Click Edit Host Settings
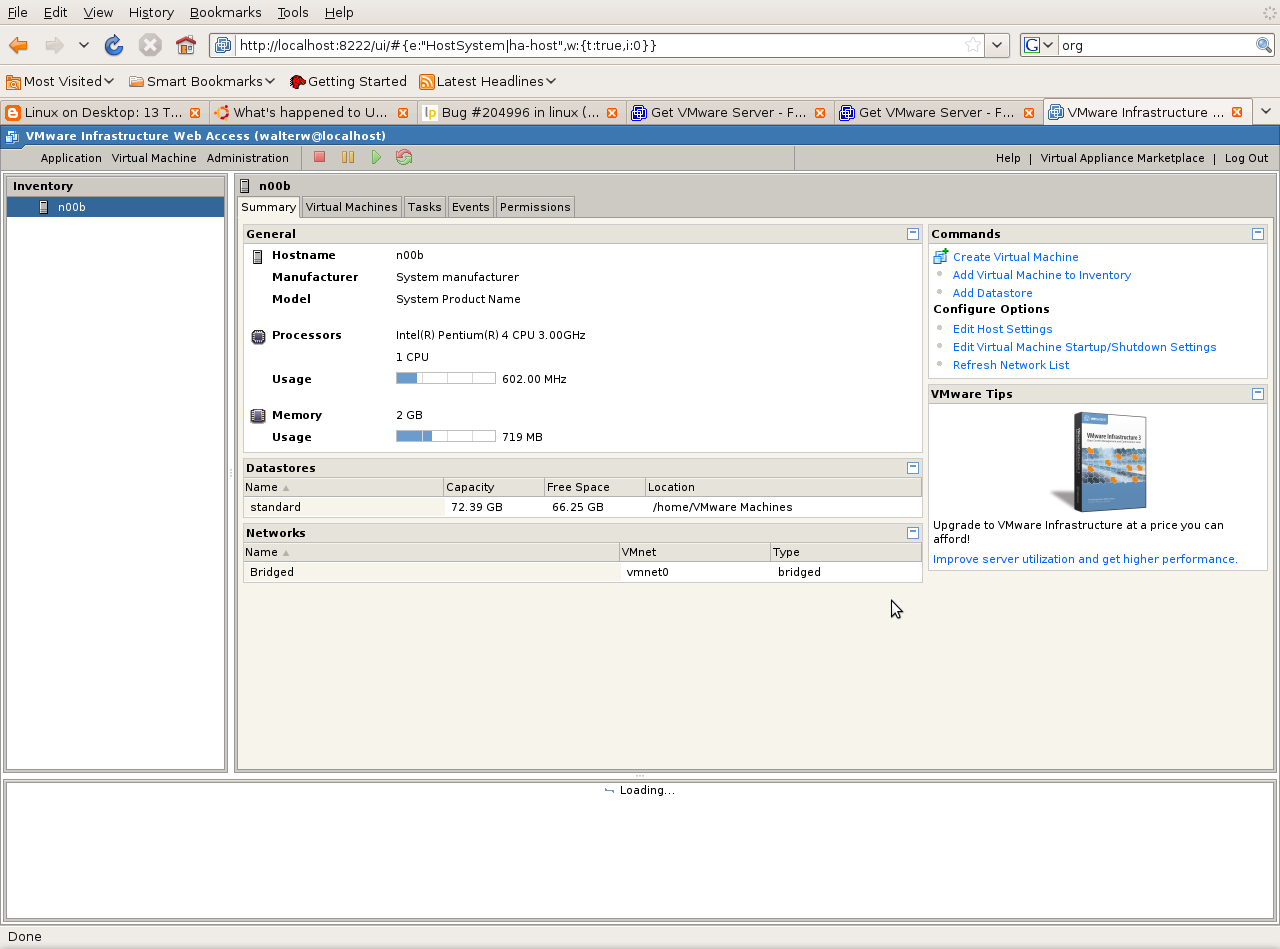Screen dimensions: 1280x949 click(1002, 329)
